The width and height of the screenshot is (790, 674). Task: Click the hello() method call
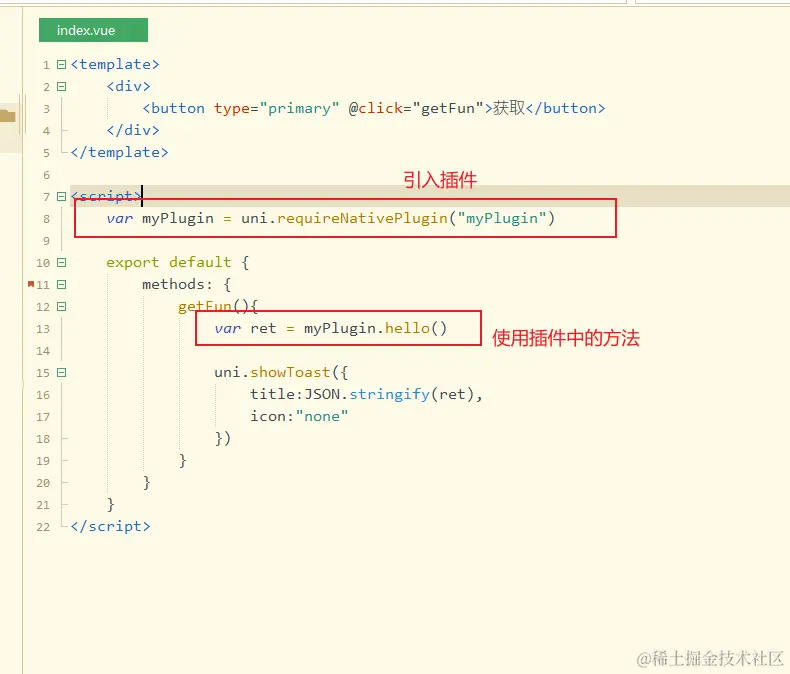[x=416, y=328]
